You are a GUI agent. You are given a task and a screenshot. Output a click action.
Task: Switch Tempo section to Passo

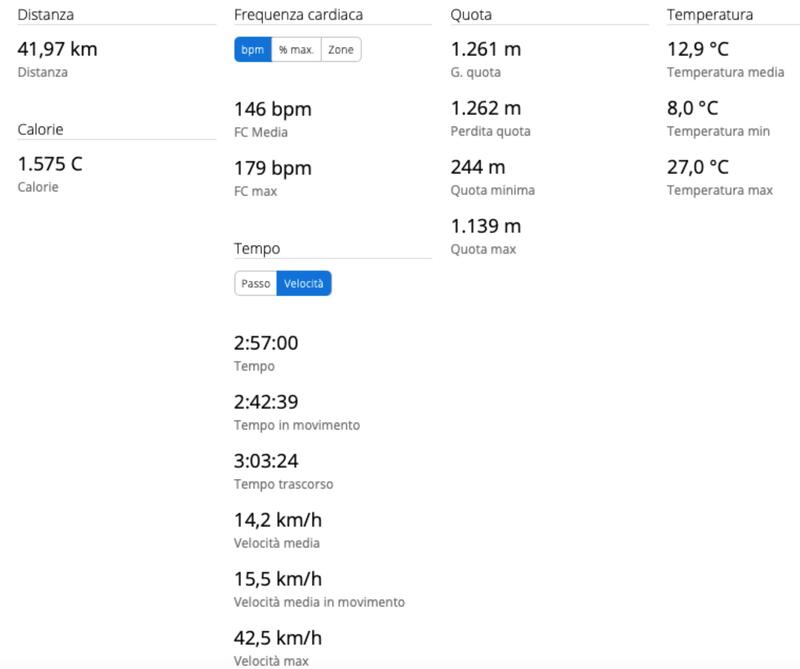[256, 284]
